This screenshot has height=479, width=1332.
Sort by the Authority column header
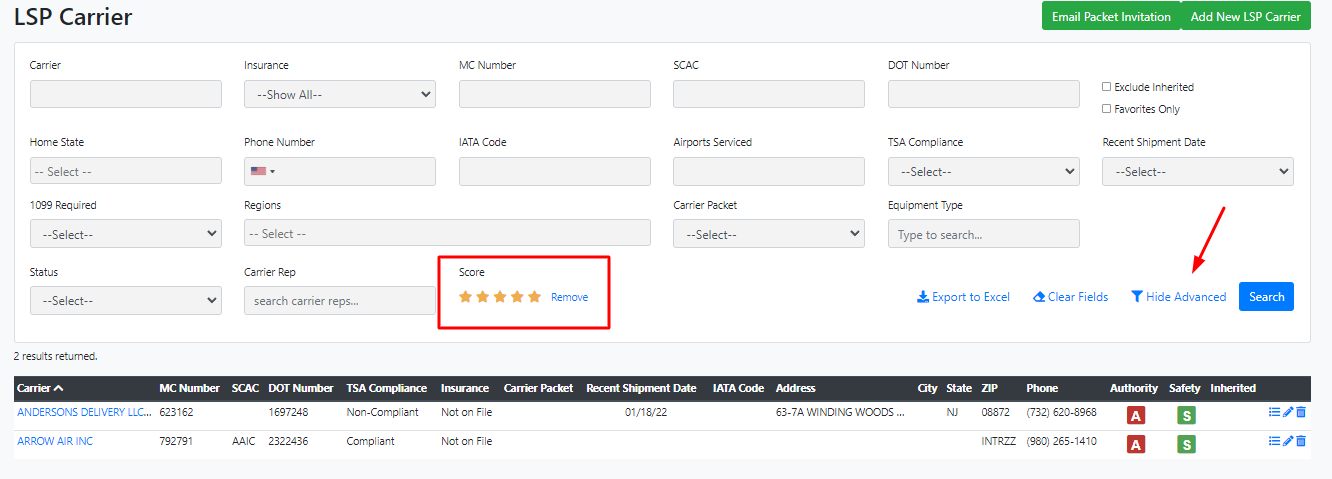point(1134,388)
